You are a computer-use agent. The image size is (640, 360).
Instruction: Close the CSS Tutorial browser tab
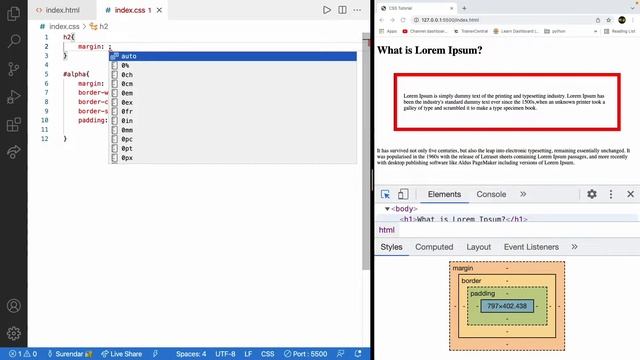coord(451,8)
